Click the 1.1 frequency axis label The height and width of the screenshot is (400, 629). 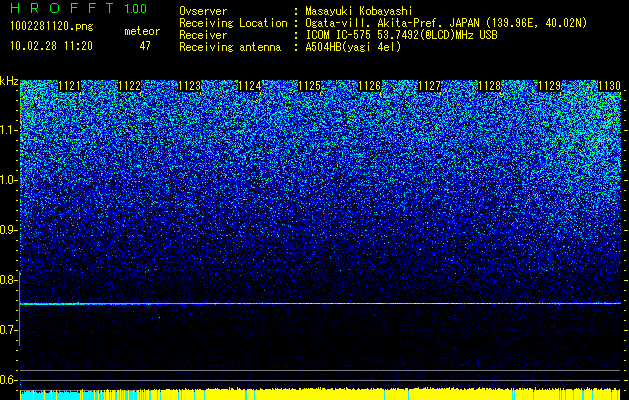[x=8, y=130]
